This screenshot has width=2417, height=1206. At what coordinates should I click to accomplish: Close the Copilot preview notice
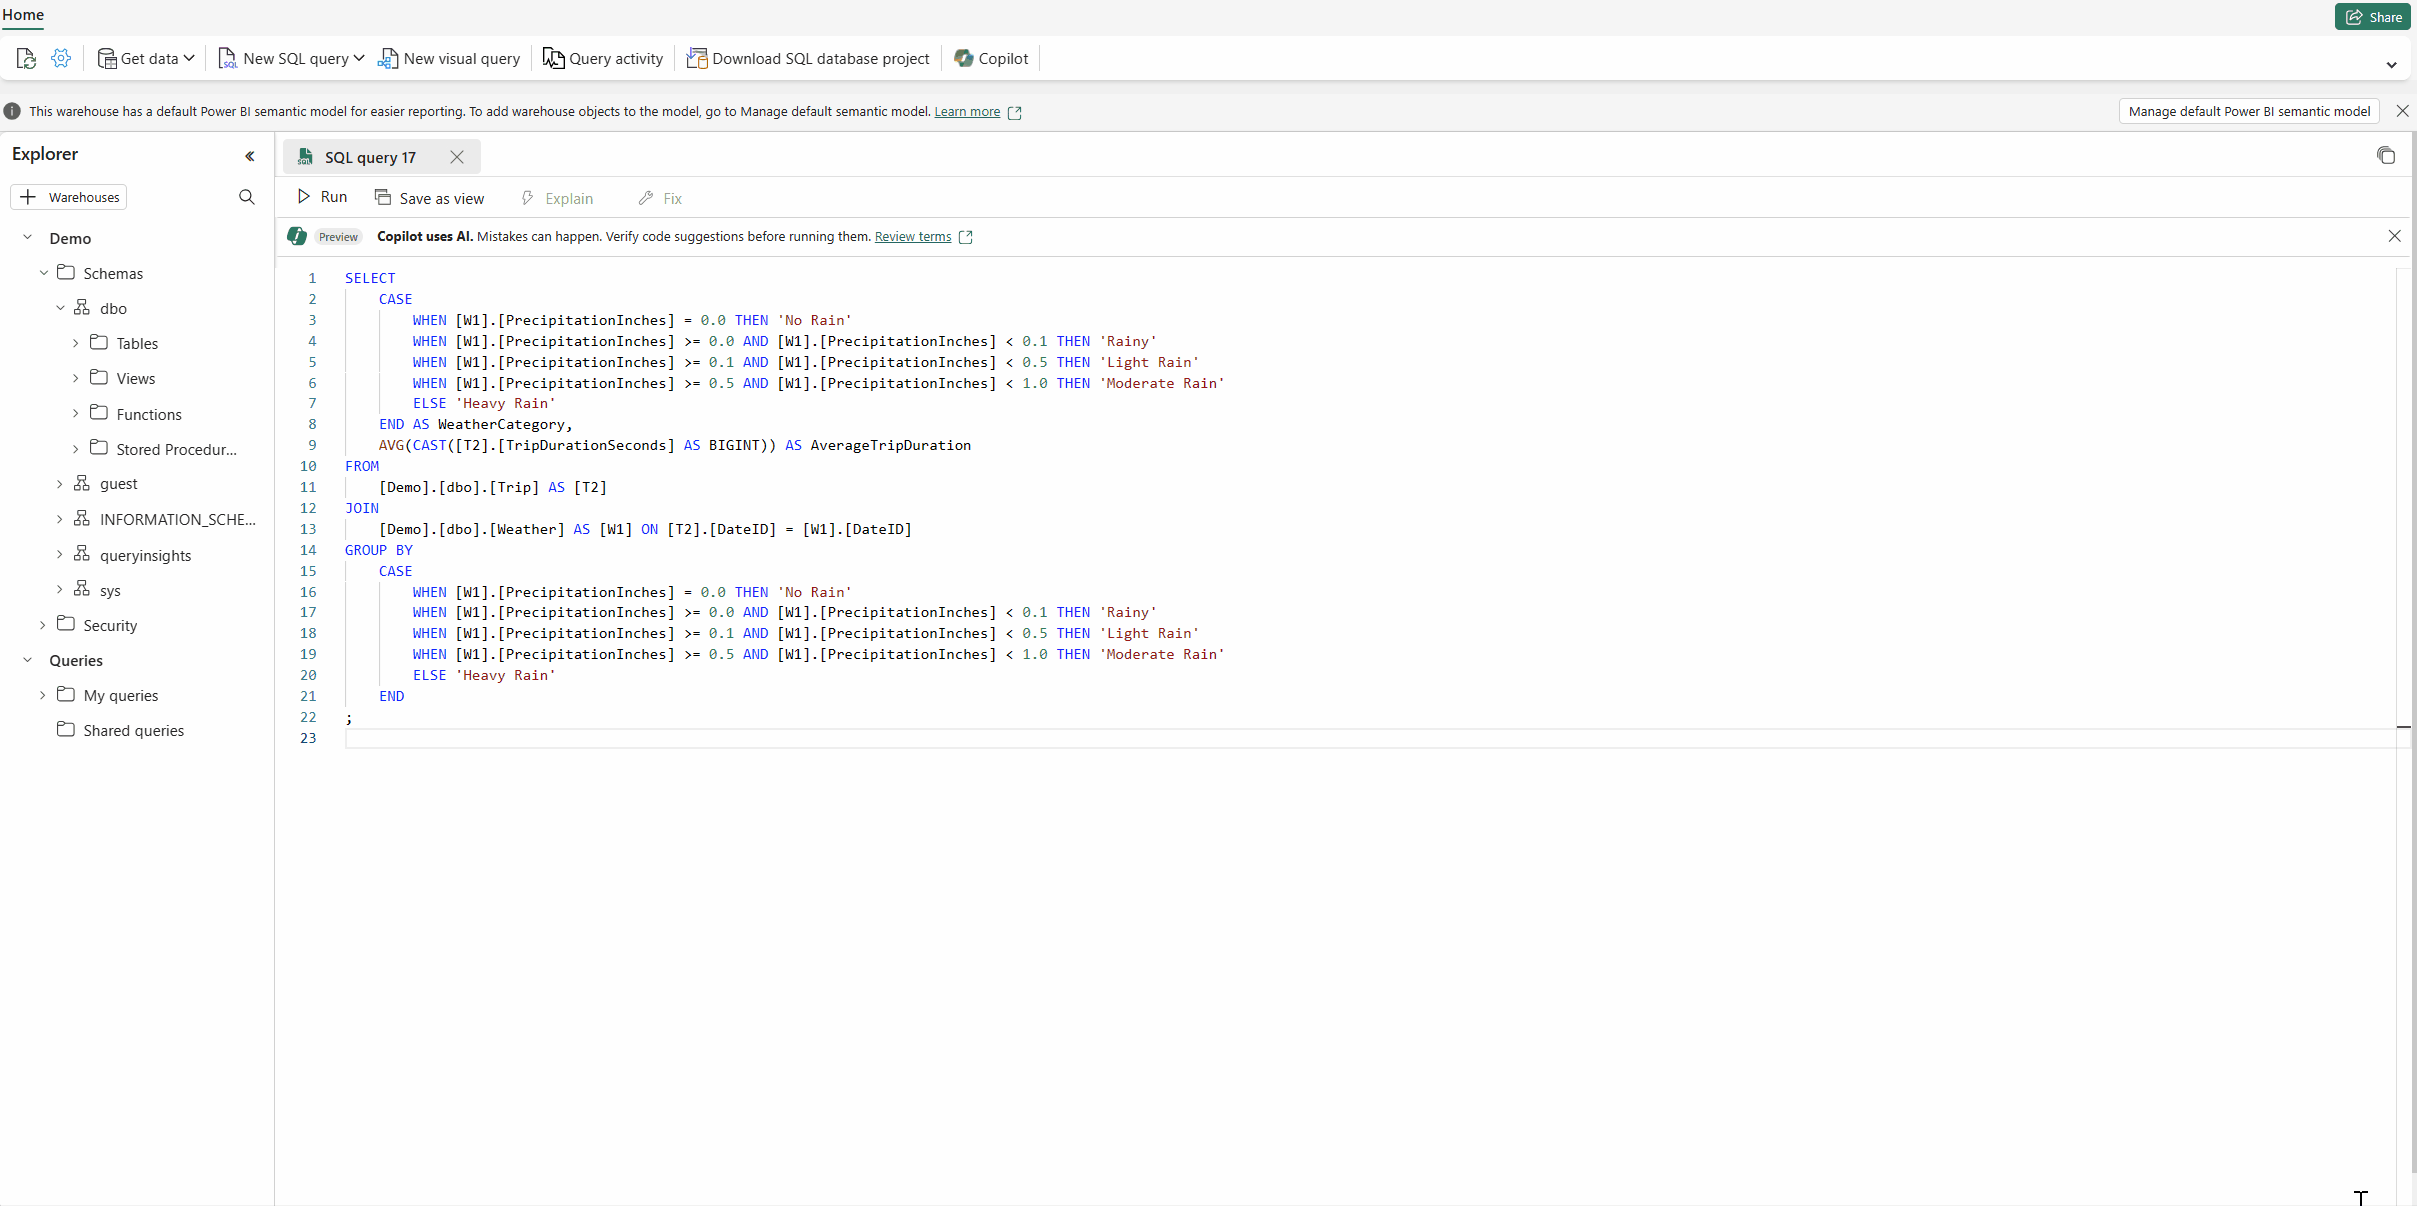point(2394,236)
